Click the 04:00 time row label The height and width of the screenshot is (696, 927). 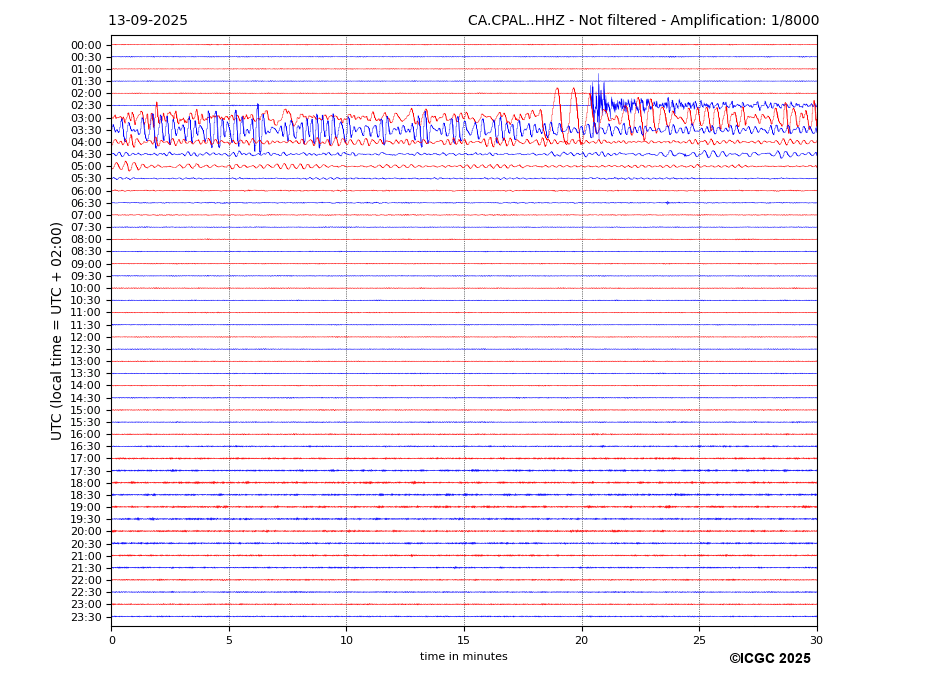coord(86,143)
